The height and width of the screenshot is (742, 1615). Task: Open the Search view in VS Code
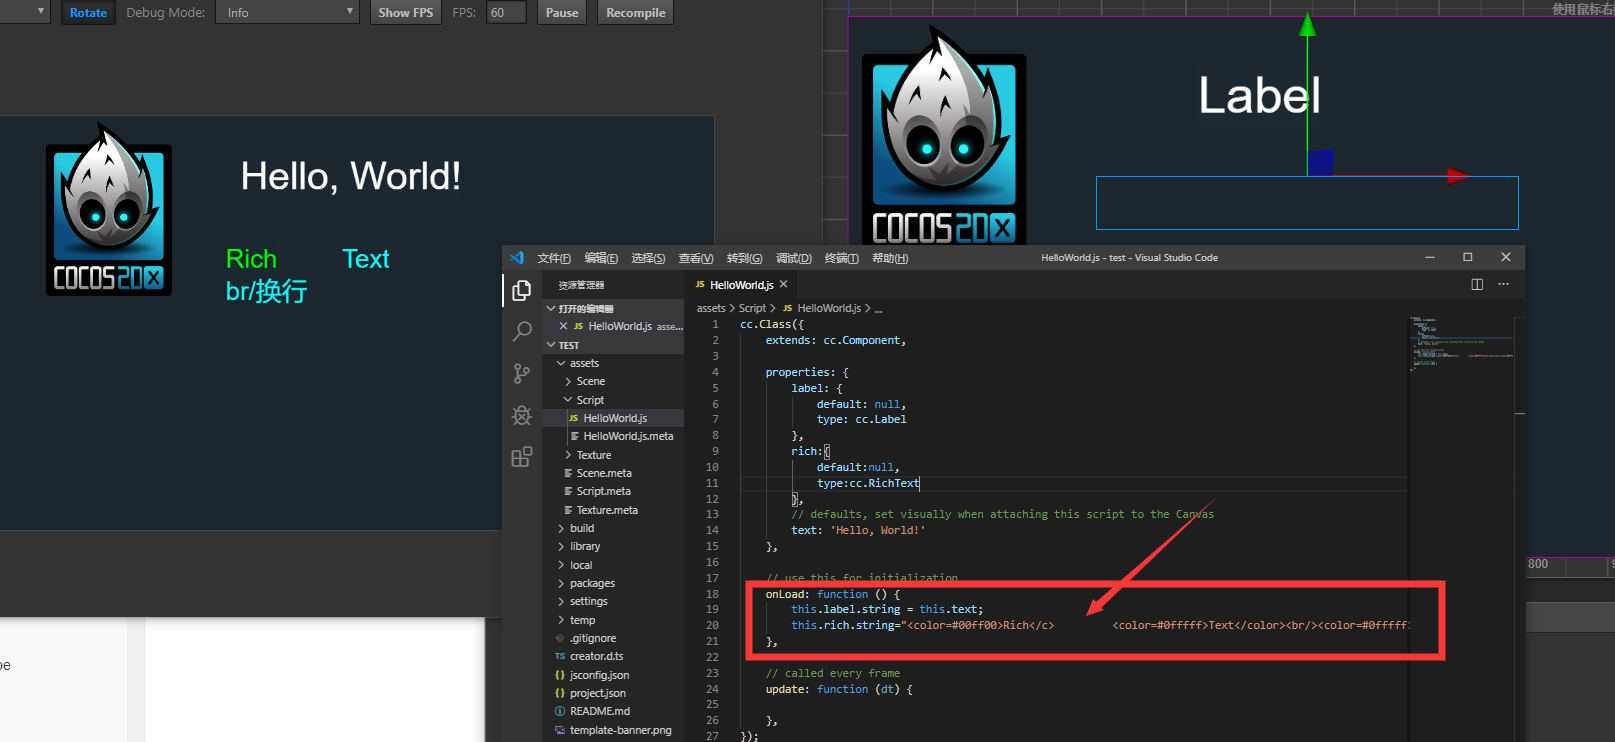click(x=522, y=331)
